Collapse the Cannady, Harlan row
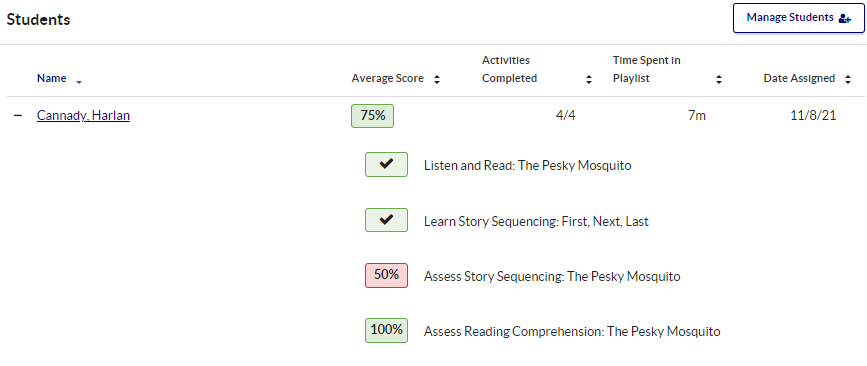Viewport: 867px width, 366px height. pos(18,116)
